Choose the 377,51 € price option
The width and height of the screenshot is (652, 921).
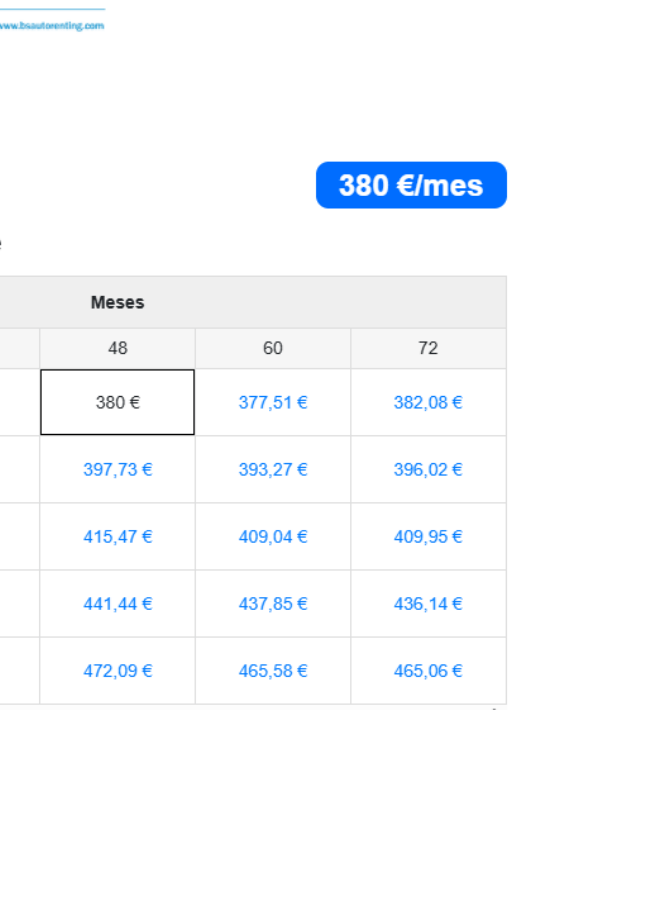tap(273, 402)
